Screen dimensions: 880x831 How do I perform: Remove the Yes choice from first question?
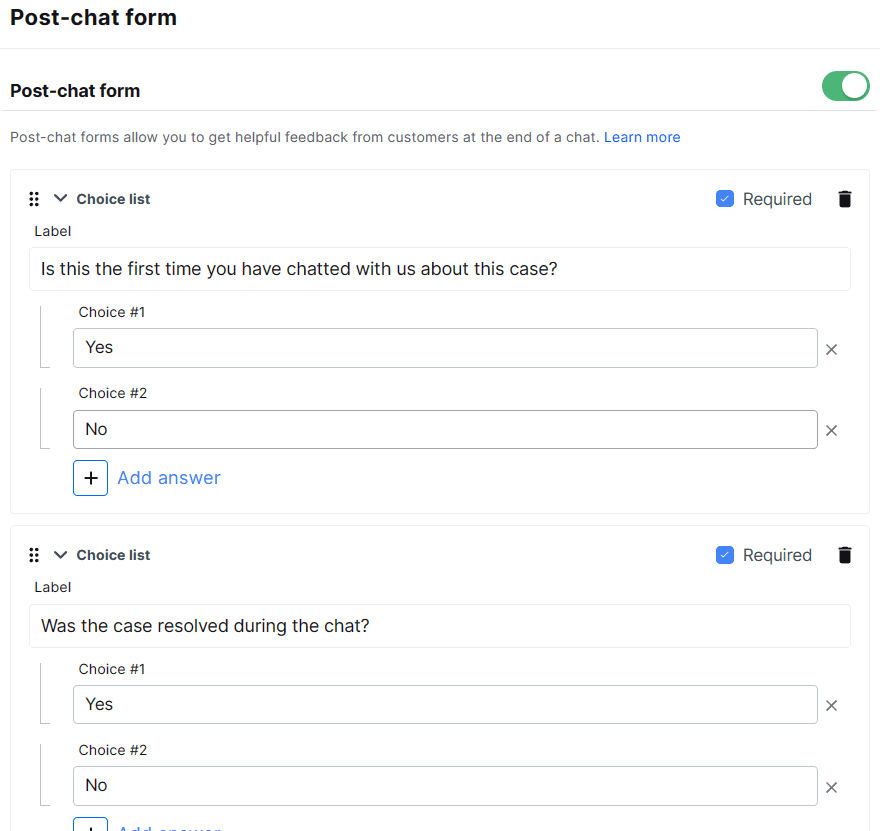pyautogui.click(x=831, y=350)
